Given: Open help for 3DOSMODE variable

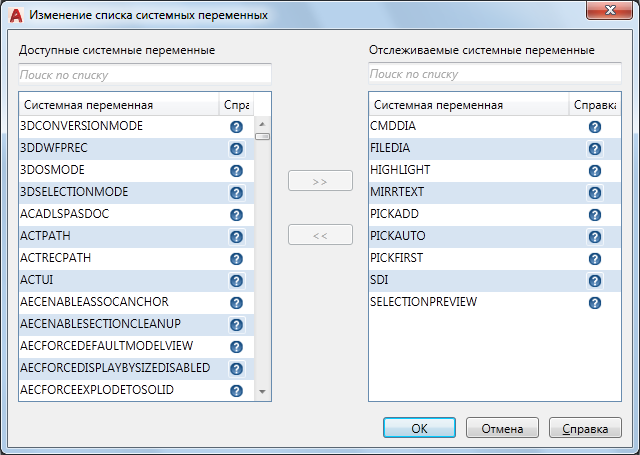Looking at the screenshot, I should 237,170.
